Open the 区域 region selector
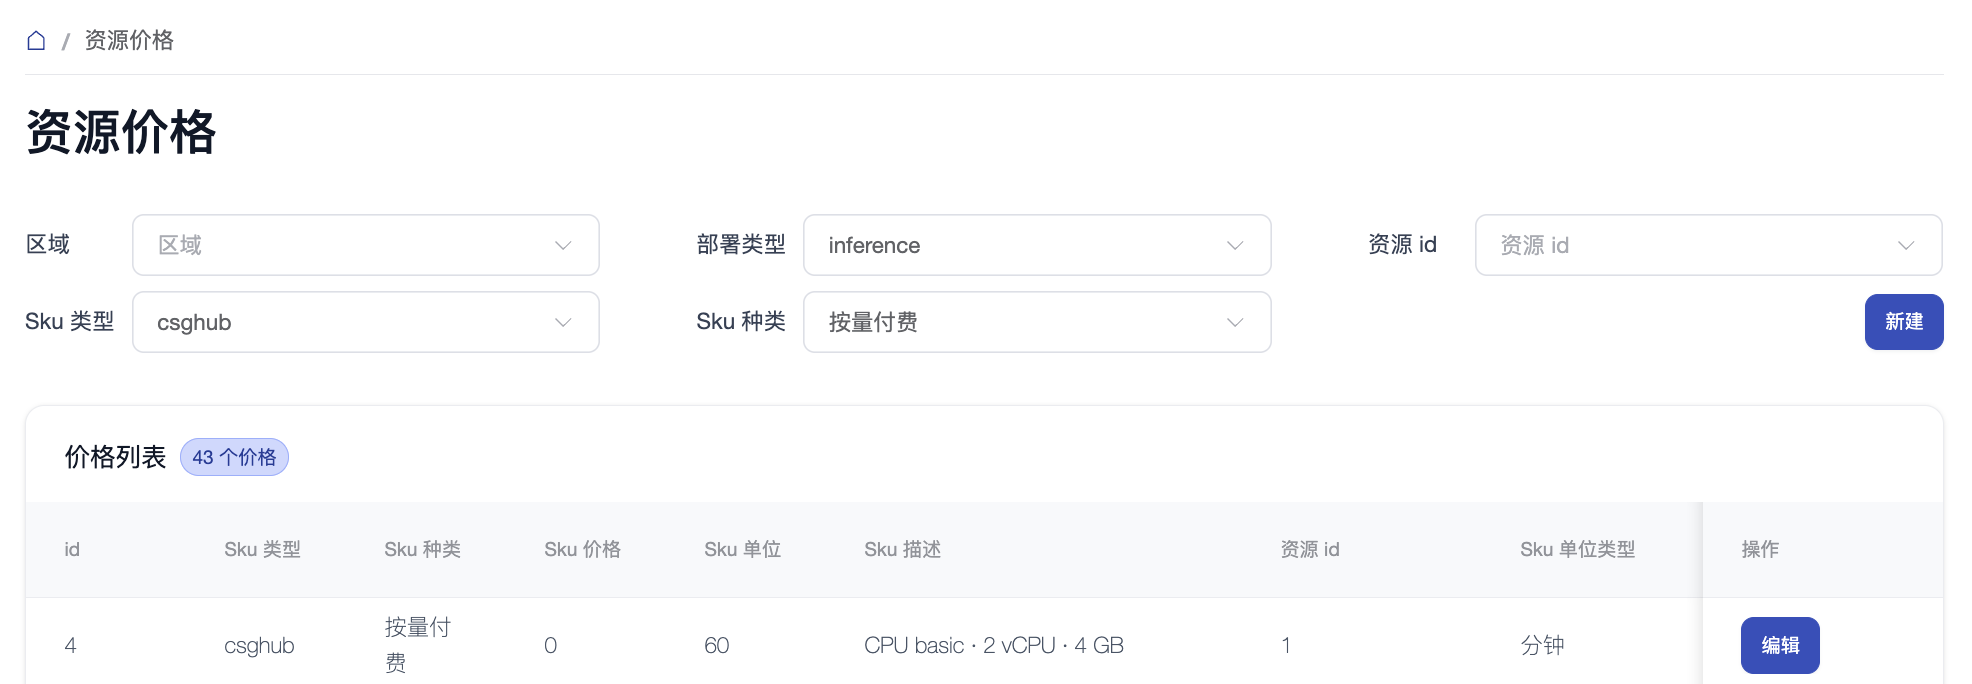This screenshot has width=1972, height=684. pyautogui.click(x=365, y=245)
